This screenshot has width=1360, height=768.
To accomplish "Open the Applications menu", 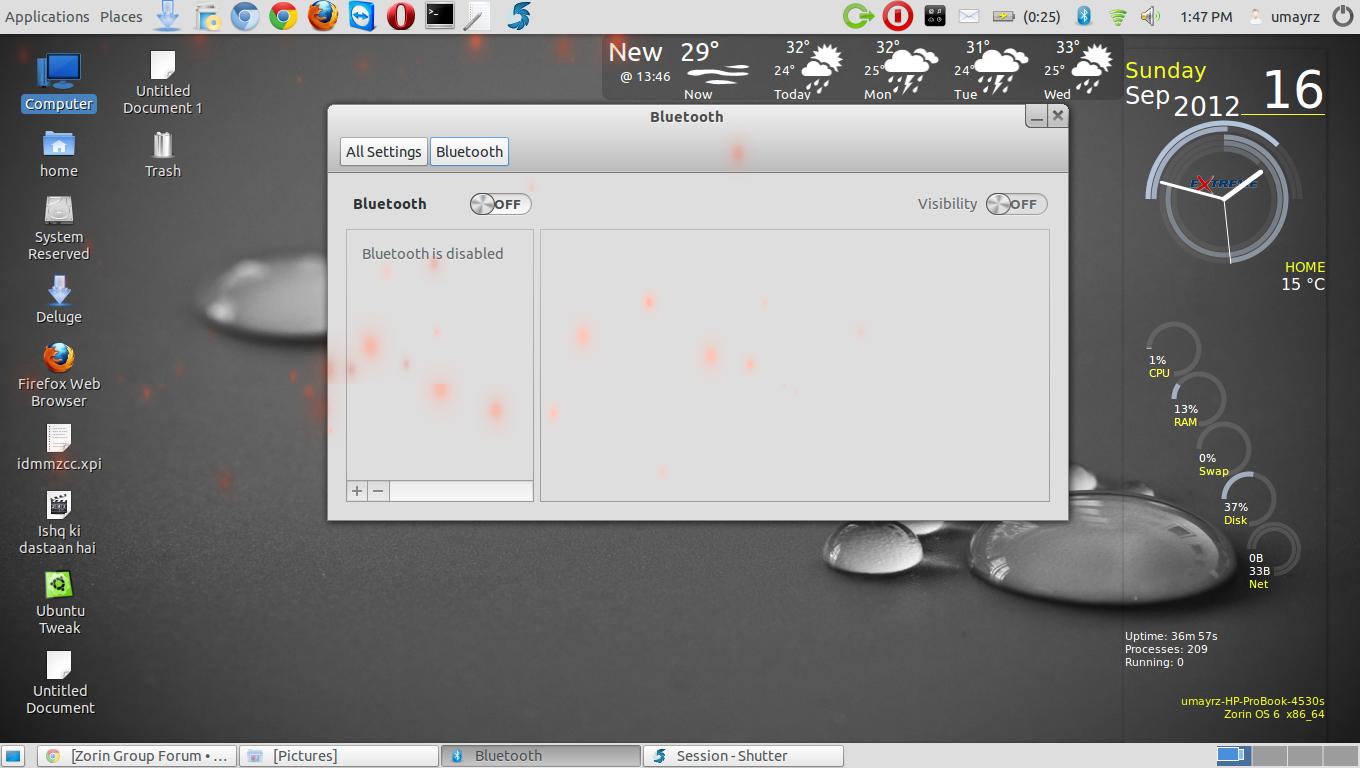I will (47, 16).
